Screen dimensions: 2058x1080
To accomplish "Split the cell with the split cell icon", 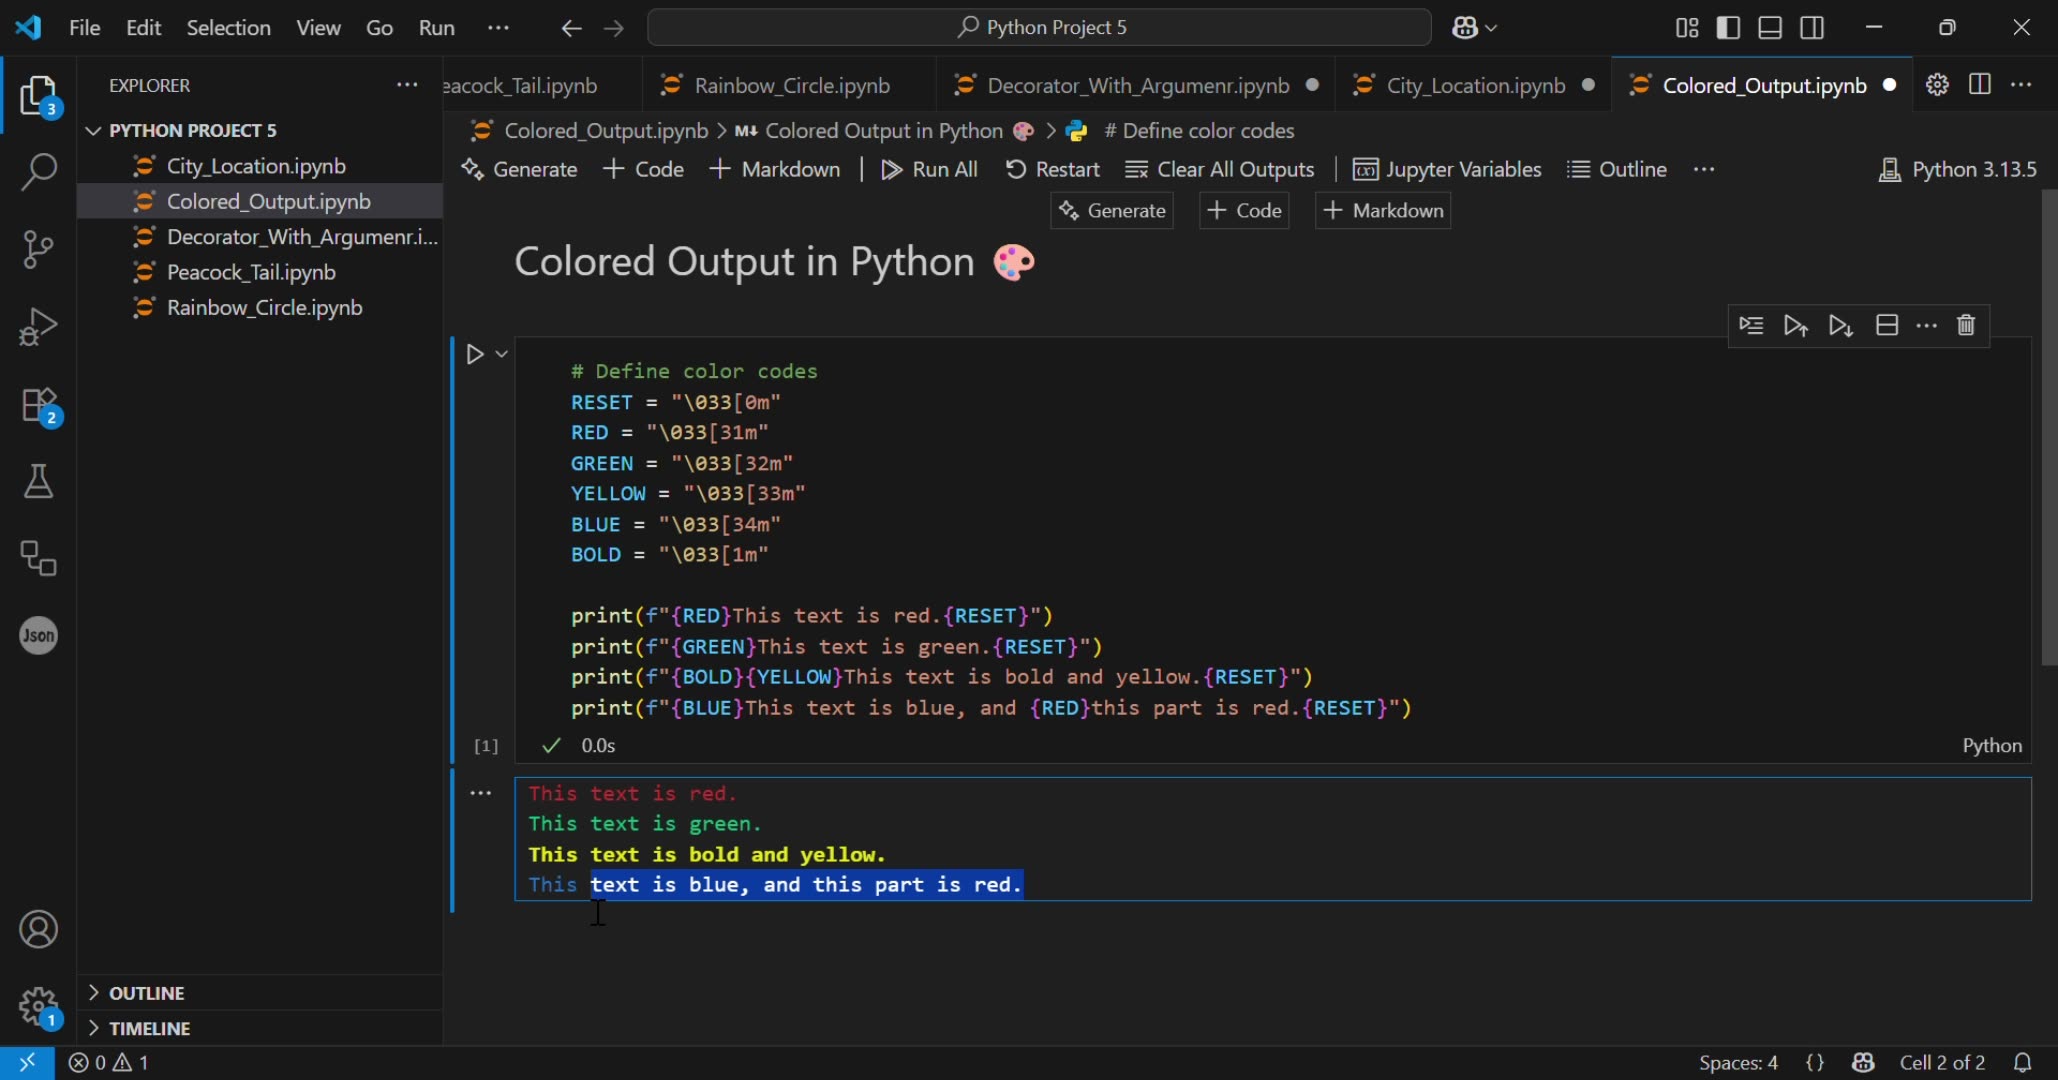I will [1887, 325].
